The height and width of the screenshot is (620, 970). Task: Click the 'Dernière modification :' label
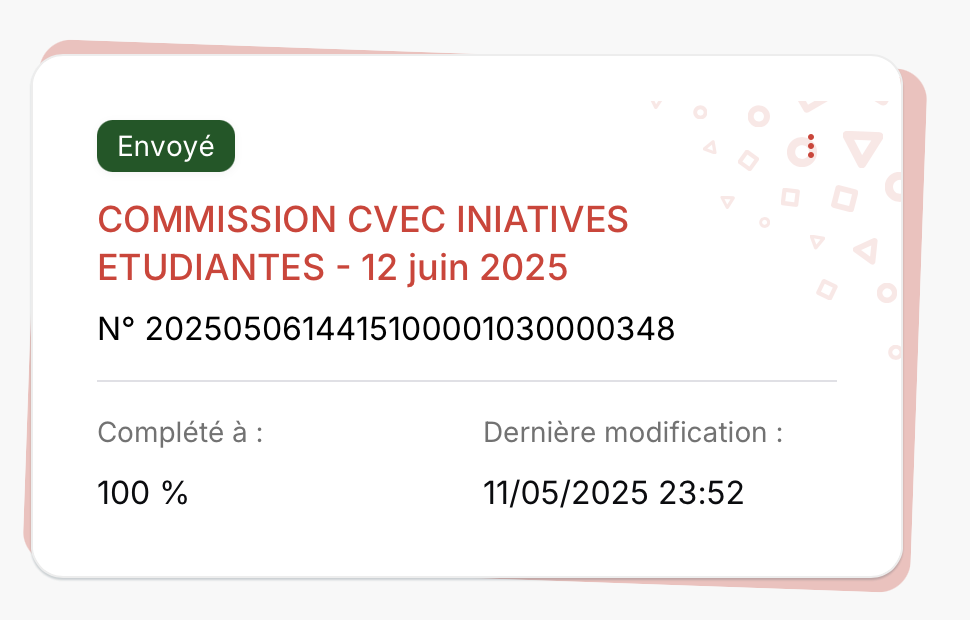(x=633, y=434)
